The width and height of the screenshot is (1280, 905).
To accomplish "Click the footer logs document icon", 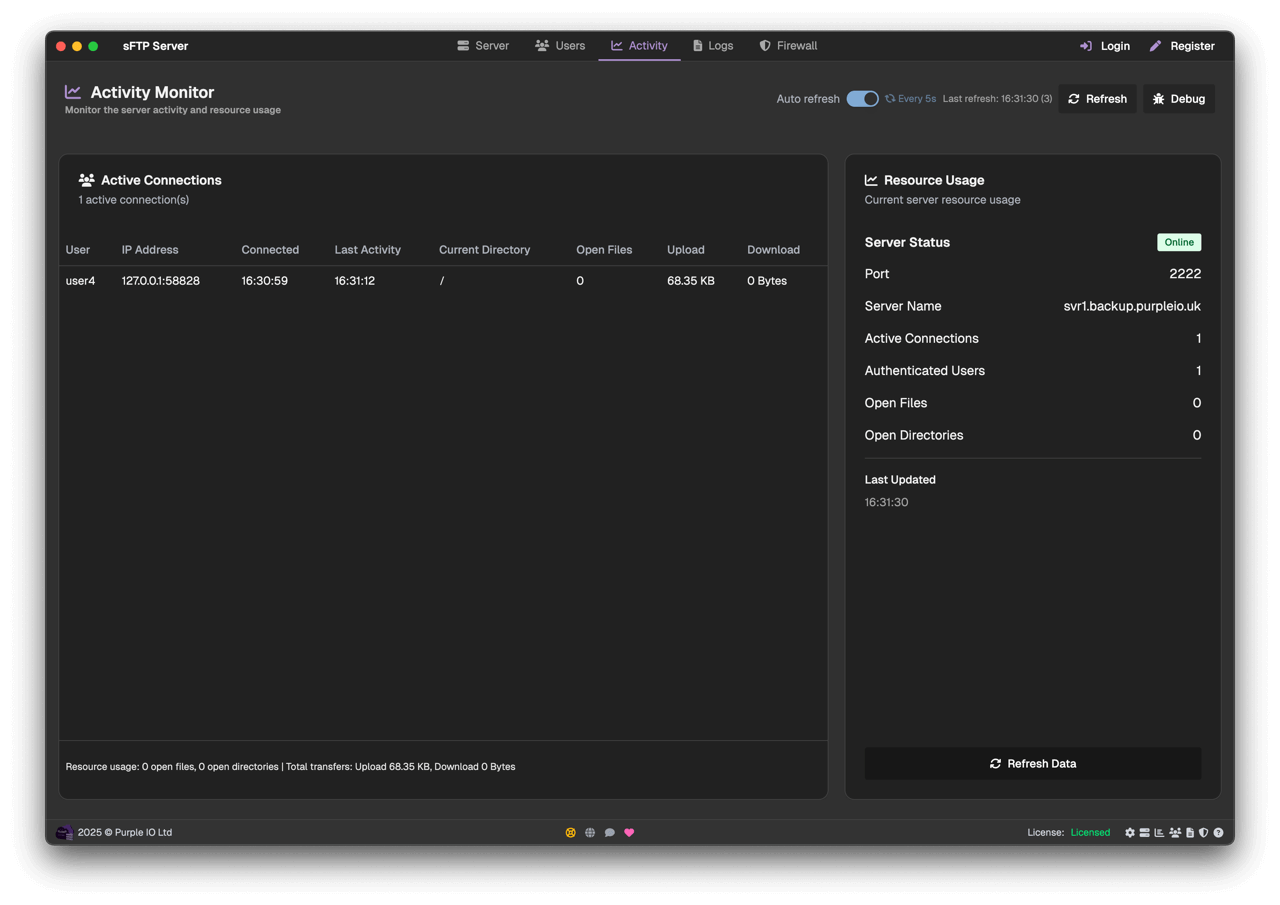I will coord(1190,832).
